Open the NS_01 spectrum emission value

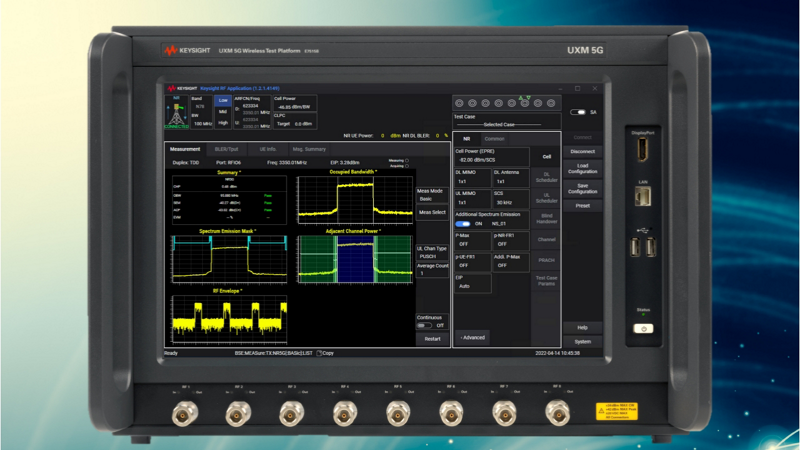[498, 223]
